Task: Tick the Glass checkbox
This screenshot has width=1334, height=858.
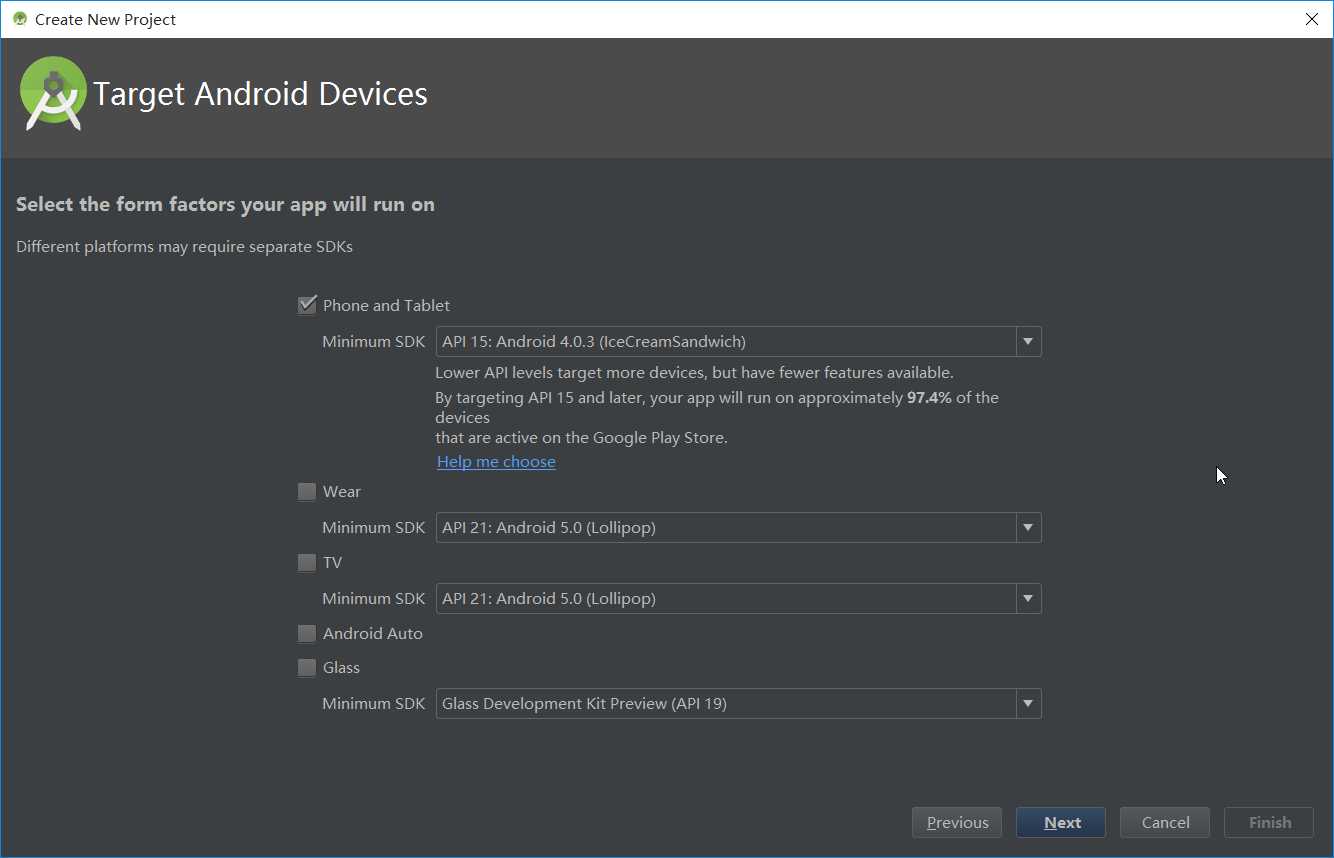Action: point(307,668)
